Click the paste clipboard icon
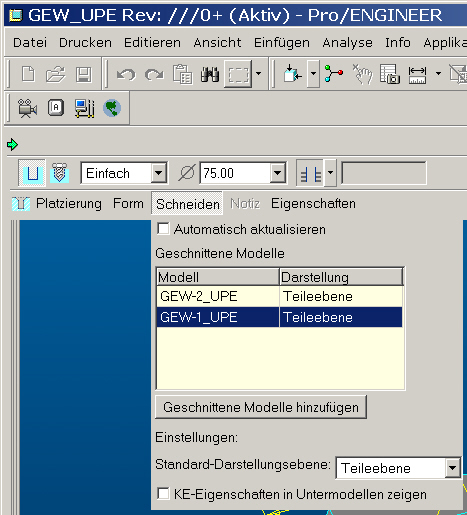The width and height of the screenshot is (467, 515). (182, 74)
